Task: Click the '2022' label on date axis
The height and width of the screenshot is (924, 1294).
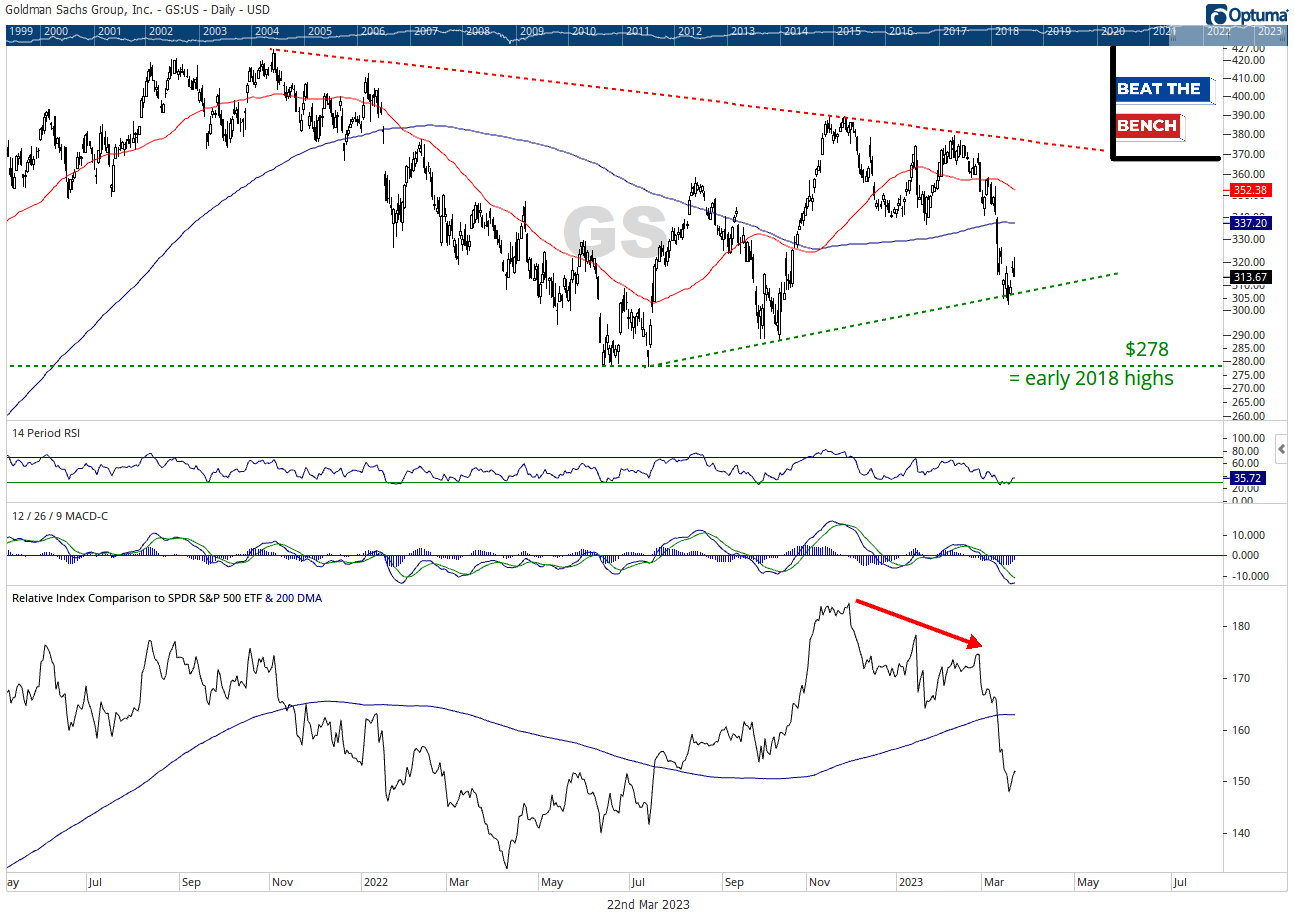Action: tap(376, 883)
